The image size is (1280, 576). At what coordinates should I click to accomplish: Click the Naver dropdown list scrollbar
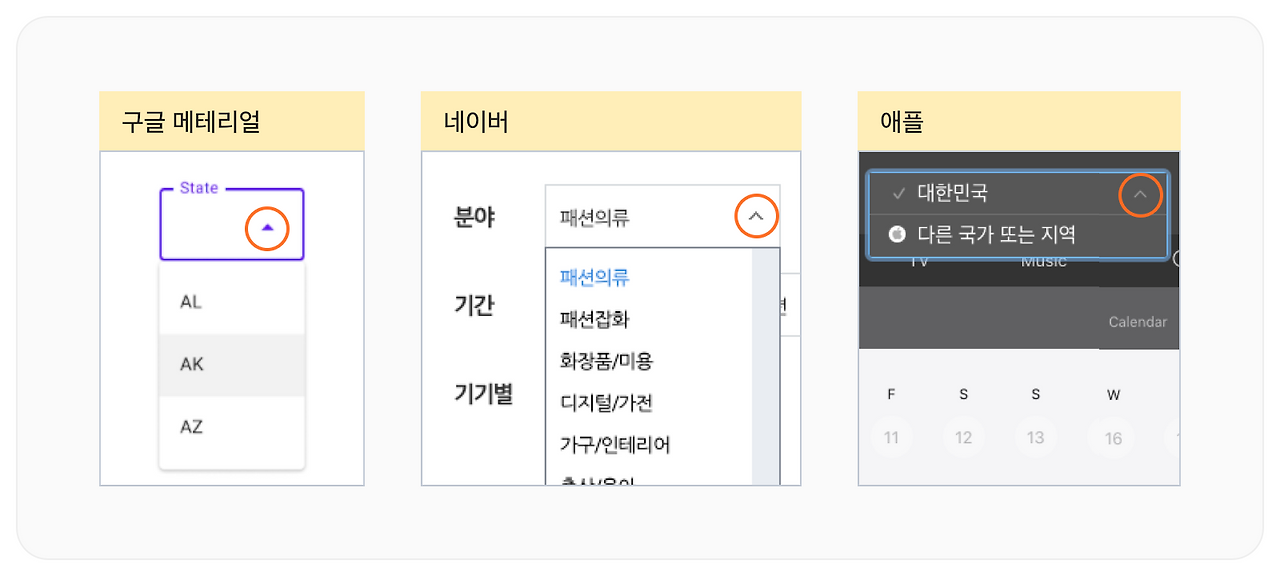[x=765, y=367]
